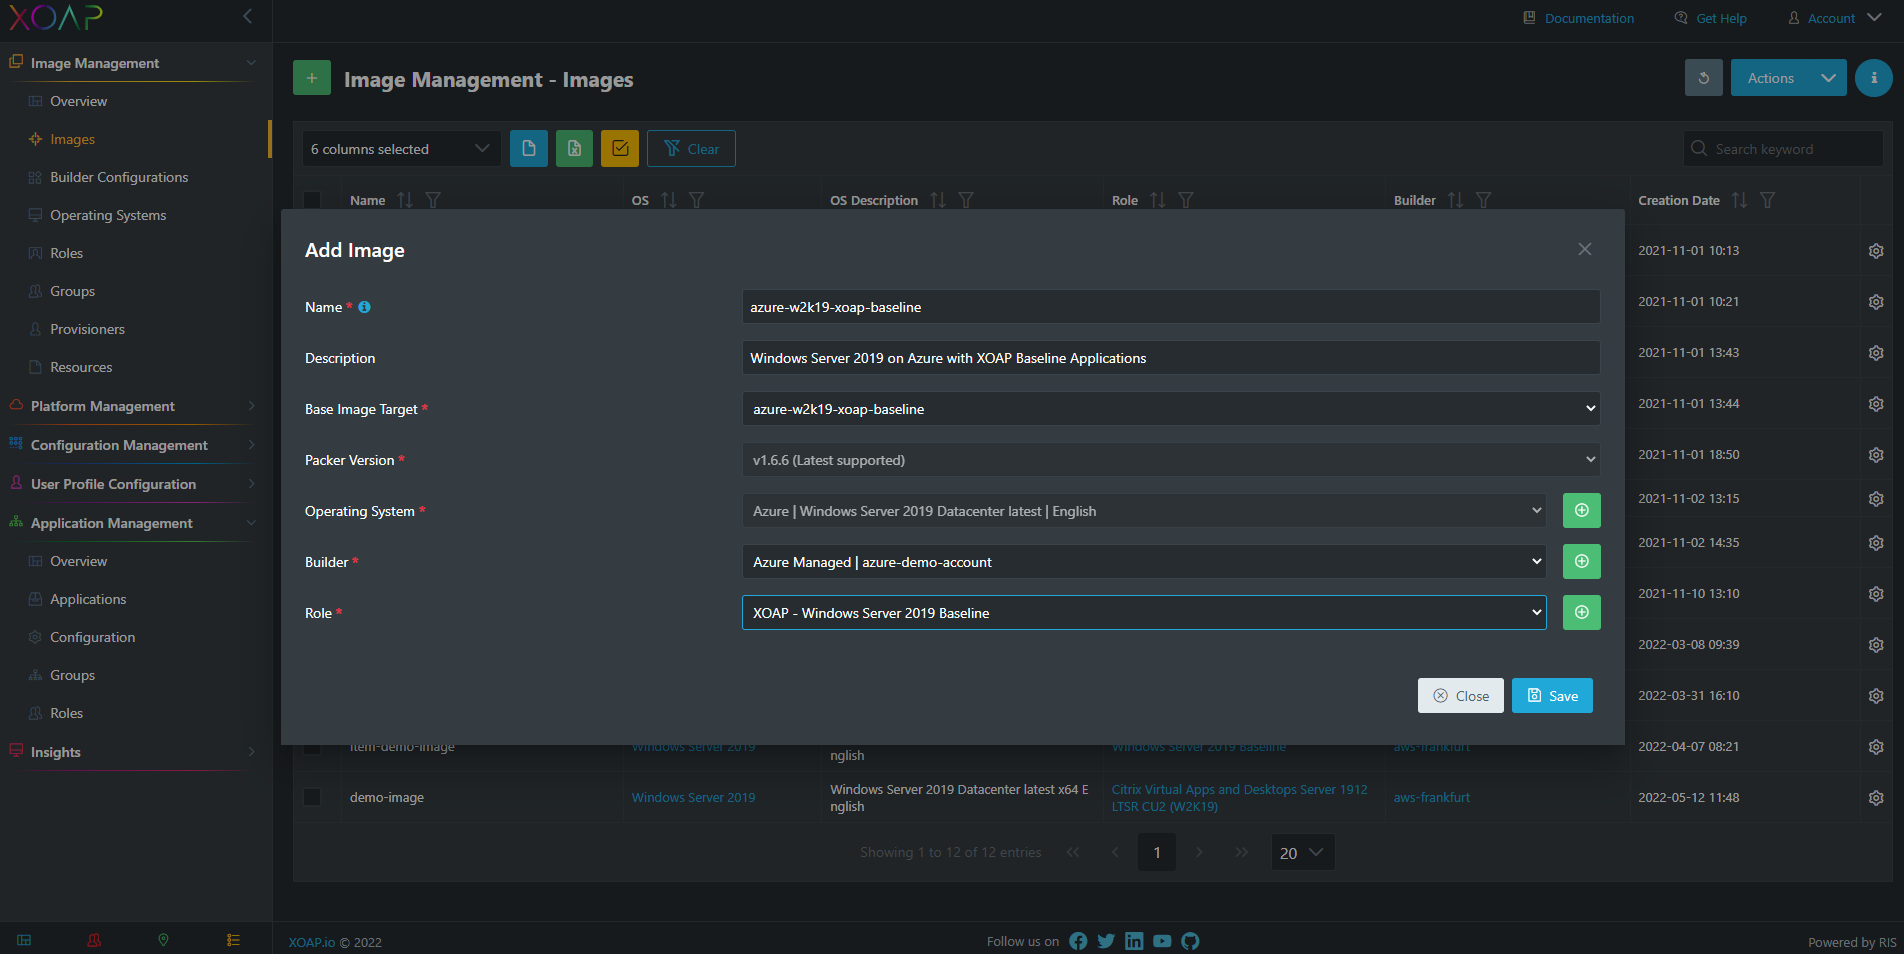Filter the Name column
Image resolution: width=1904 pixels, height=954 pixels.
tap(433, 200)
